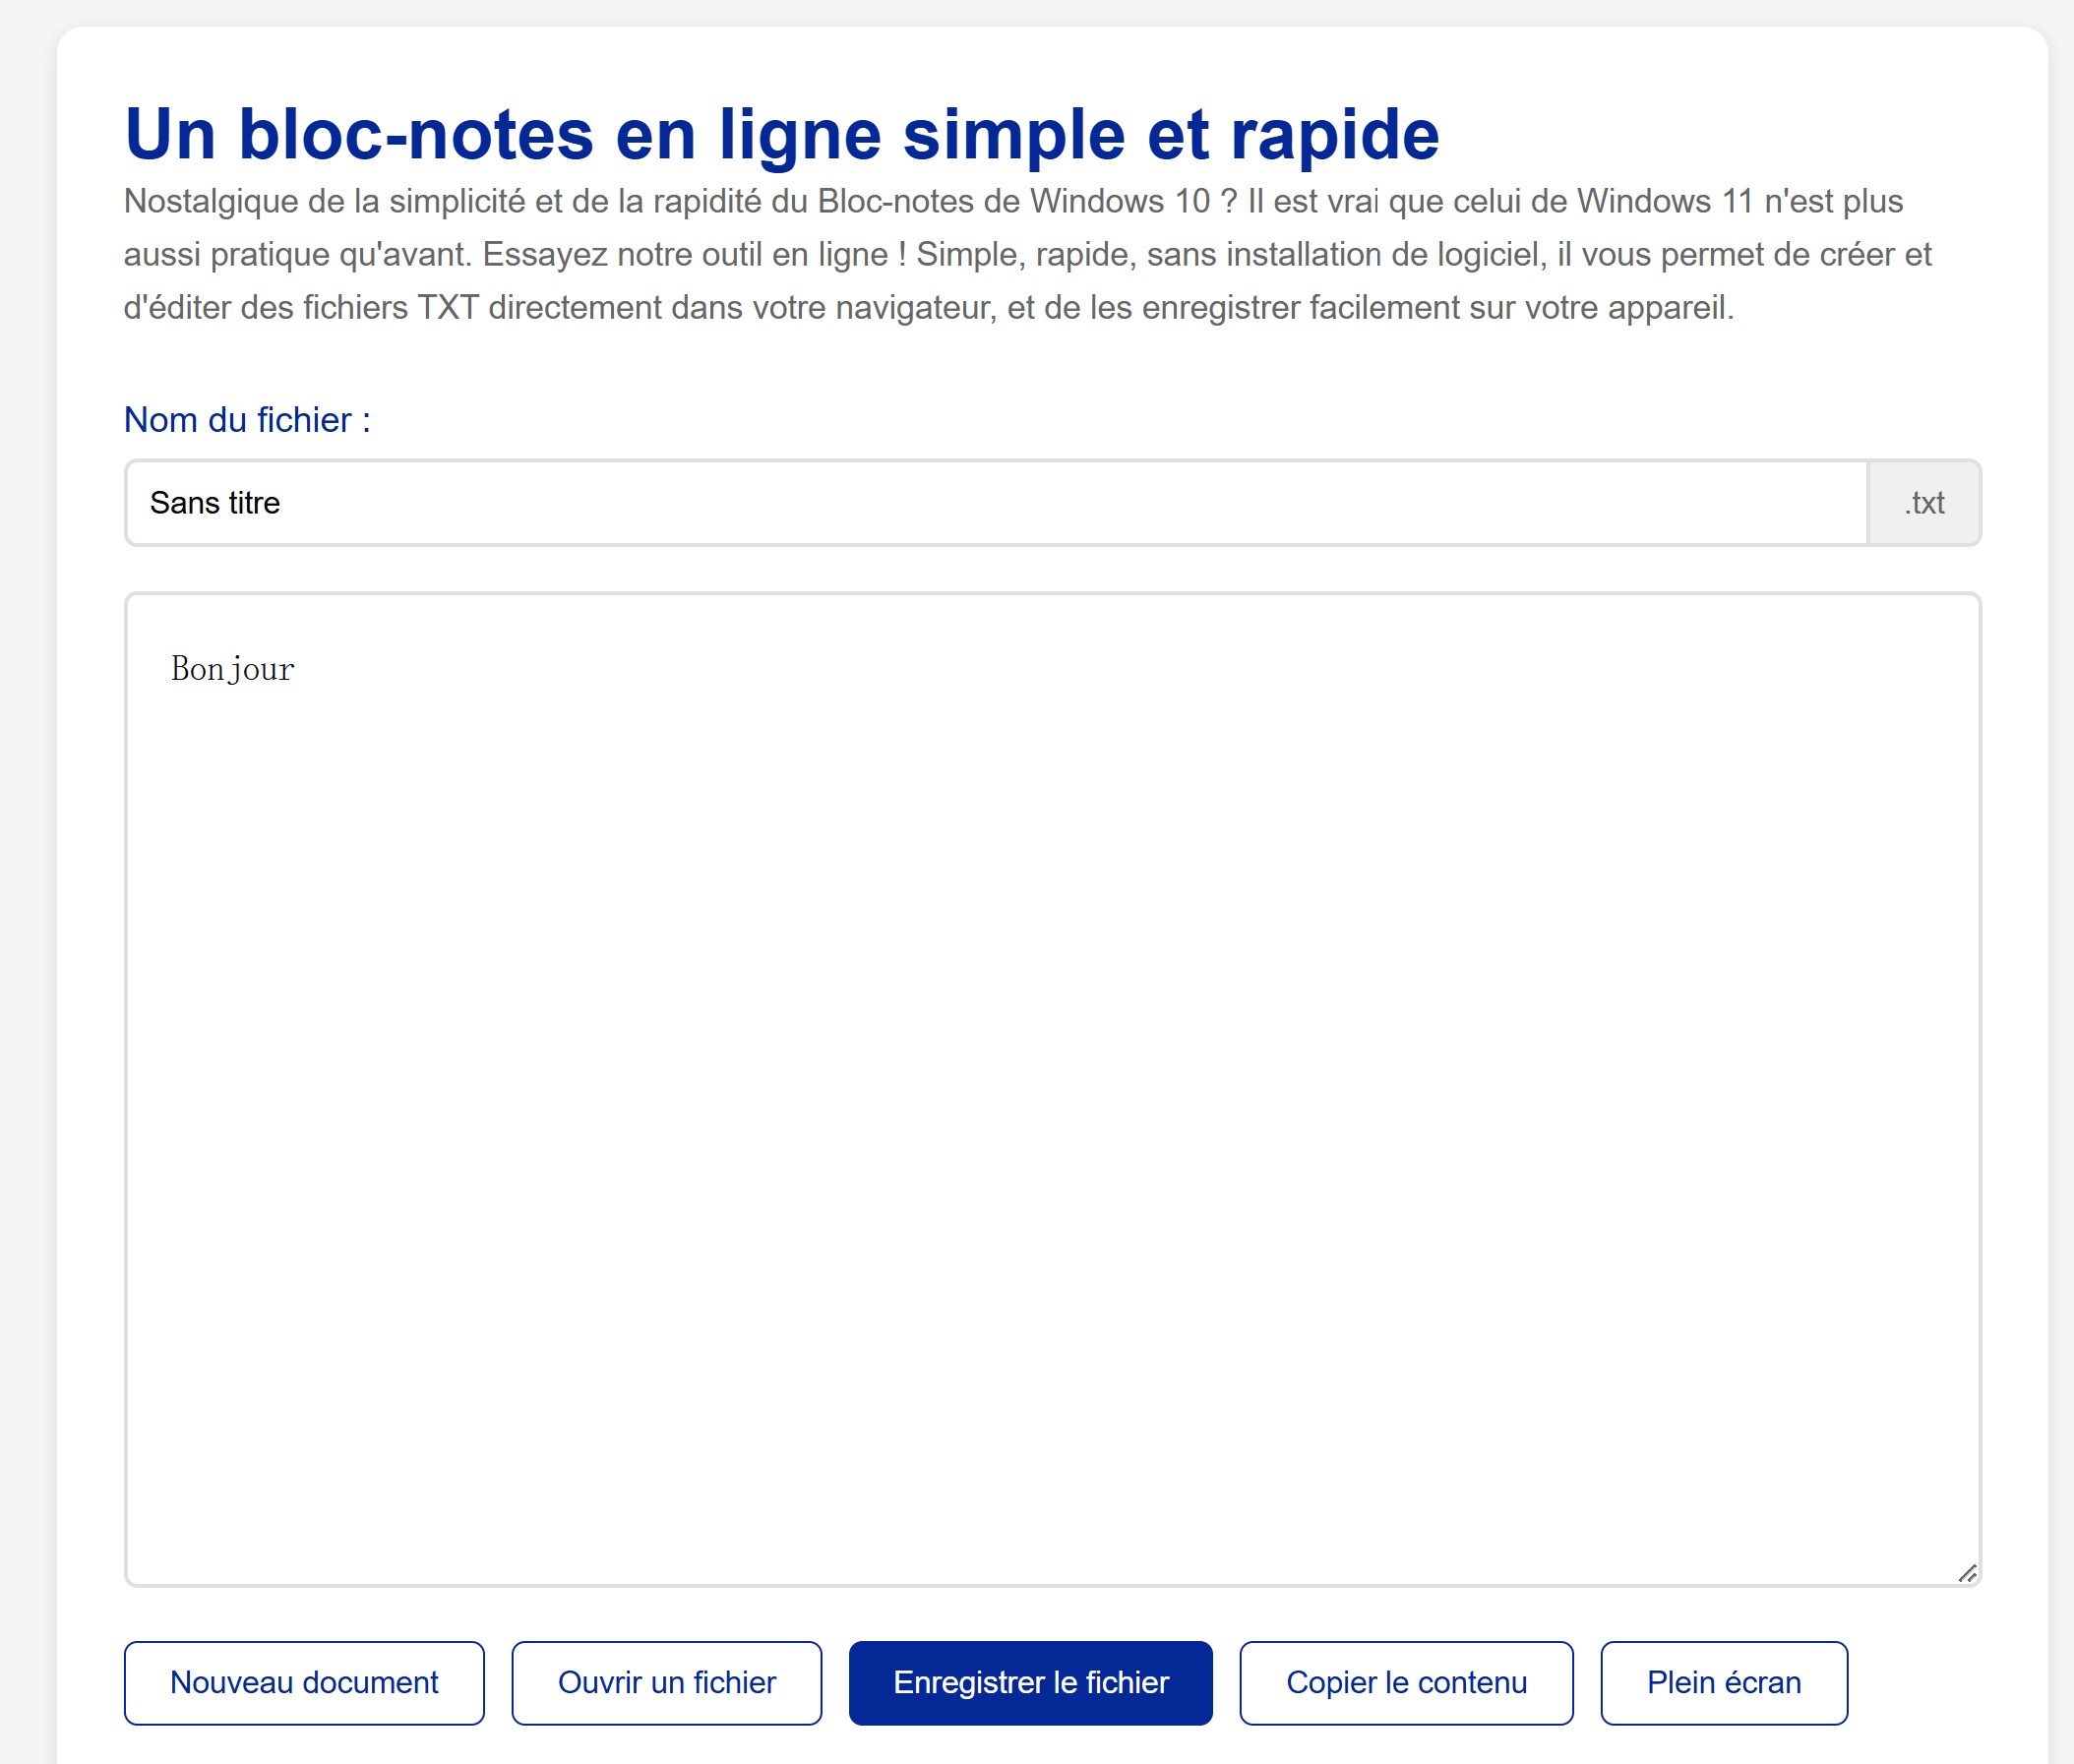
Task: Click the word rapide in the heading
Action: tap(1335, 136)
